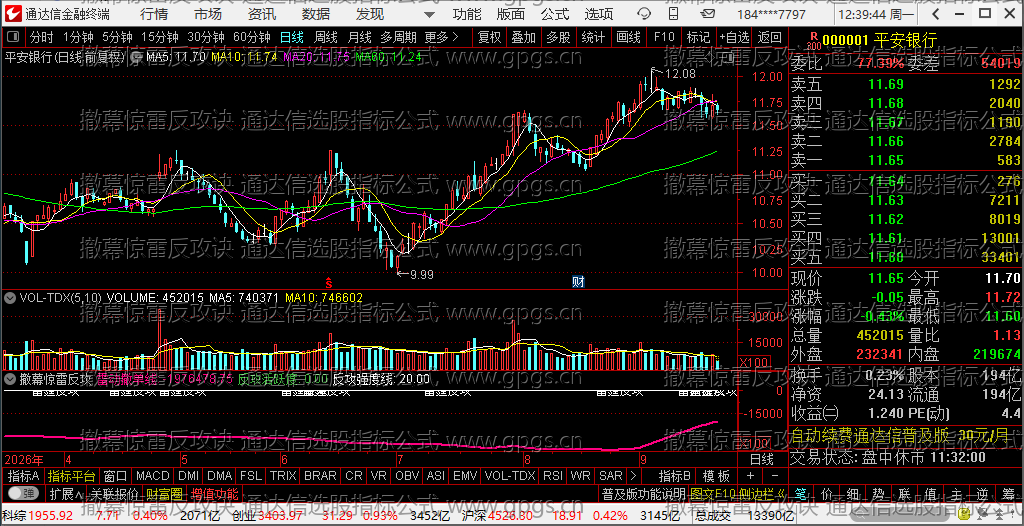The height and width of the screenshot is (526, 1024).
Task: Click the small panel icon left of 分时
Action: click(14, 37)
